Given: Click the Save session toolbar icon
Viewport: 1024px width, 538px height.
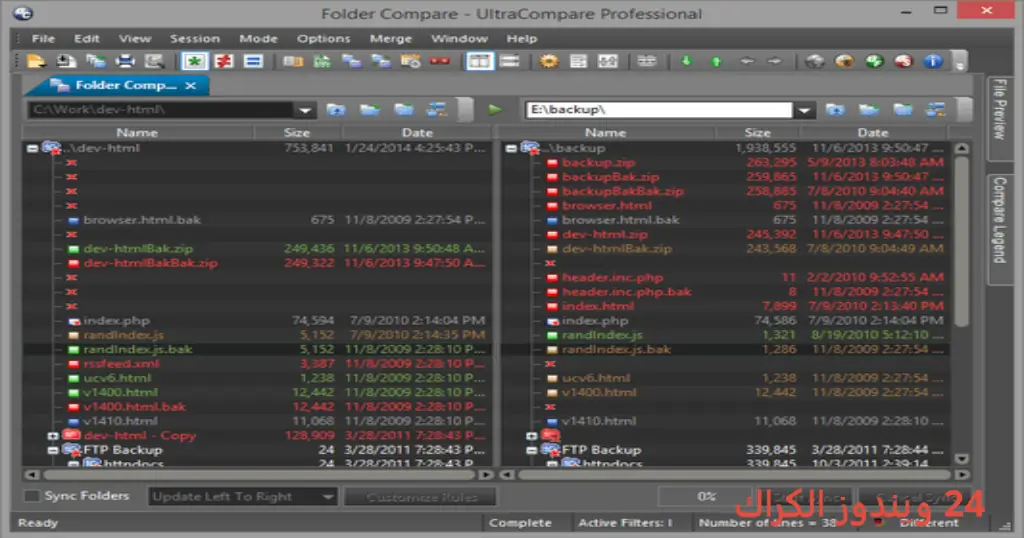Looking at the screenshot, I should point(65,61).
